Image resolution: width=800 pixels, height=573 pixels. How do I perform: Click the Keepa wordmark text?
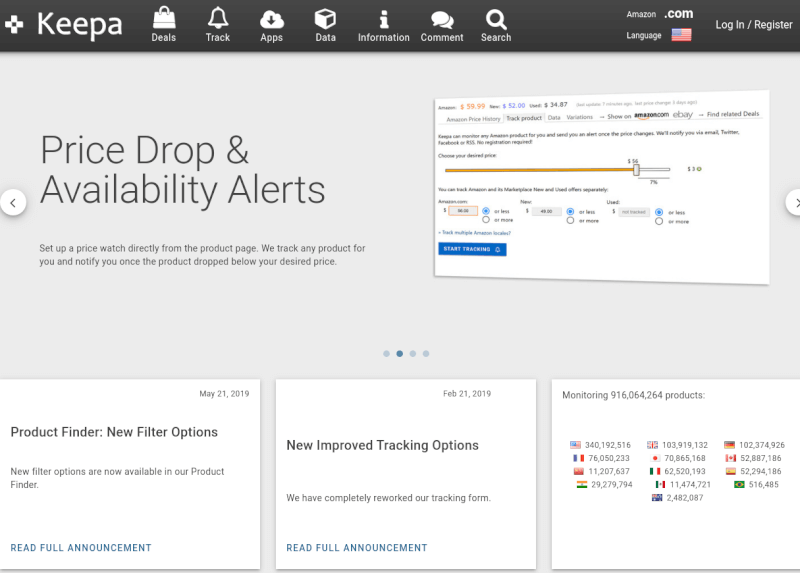80,24
